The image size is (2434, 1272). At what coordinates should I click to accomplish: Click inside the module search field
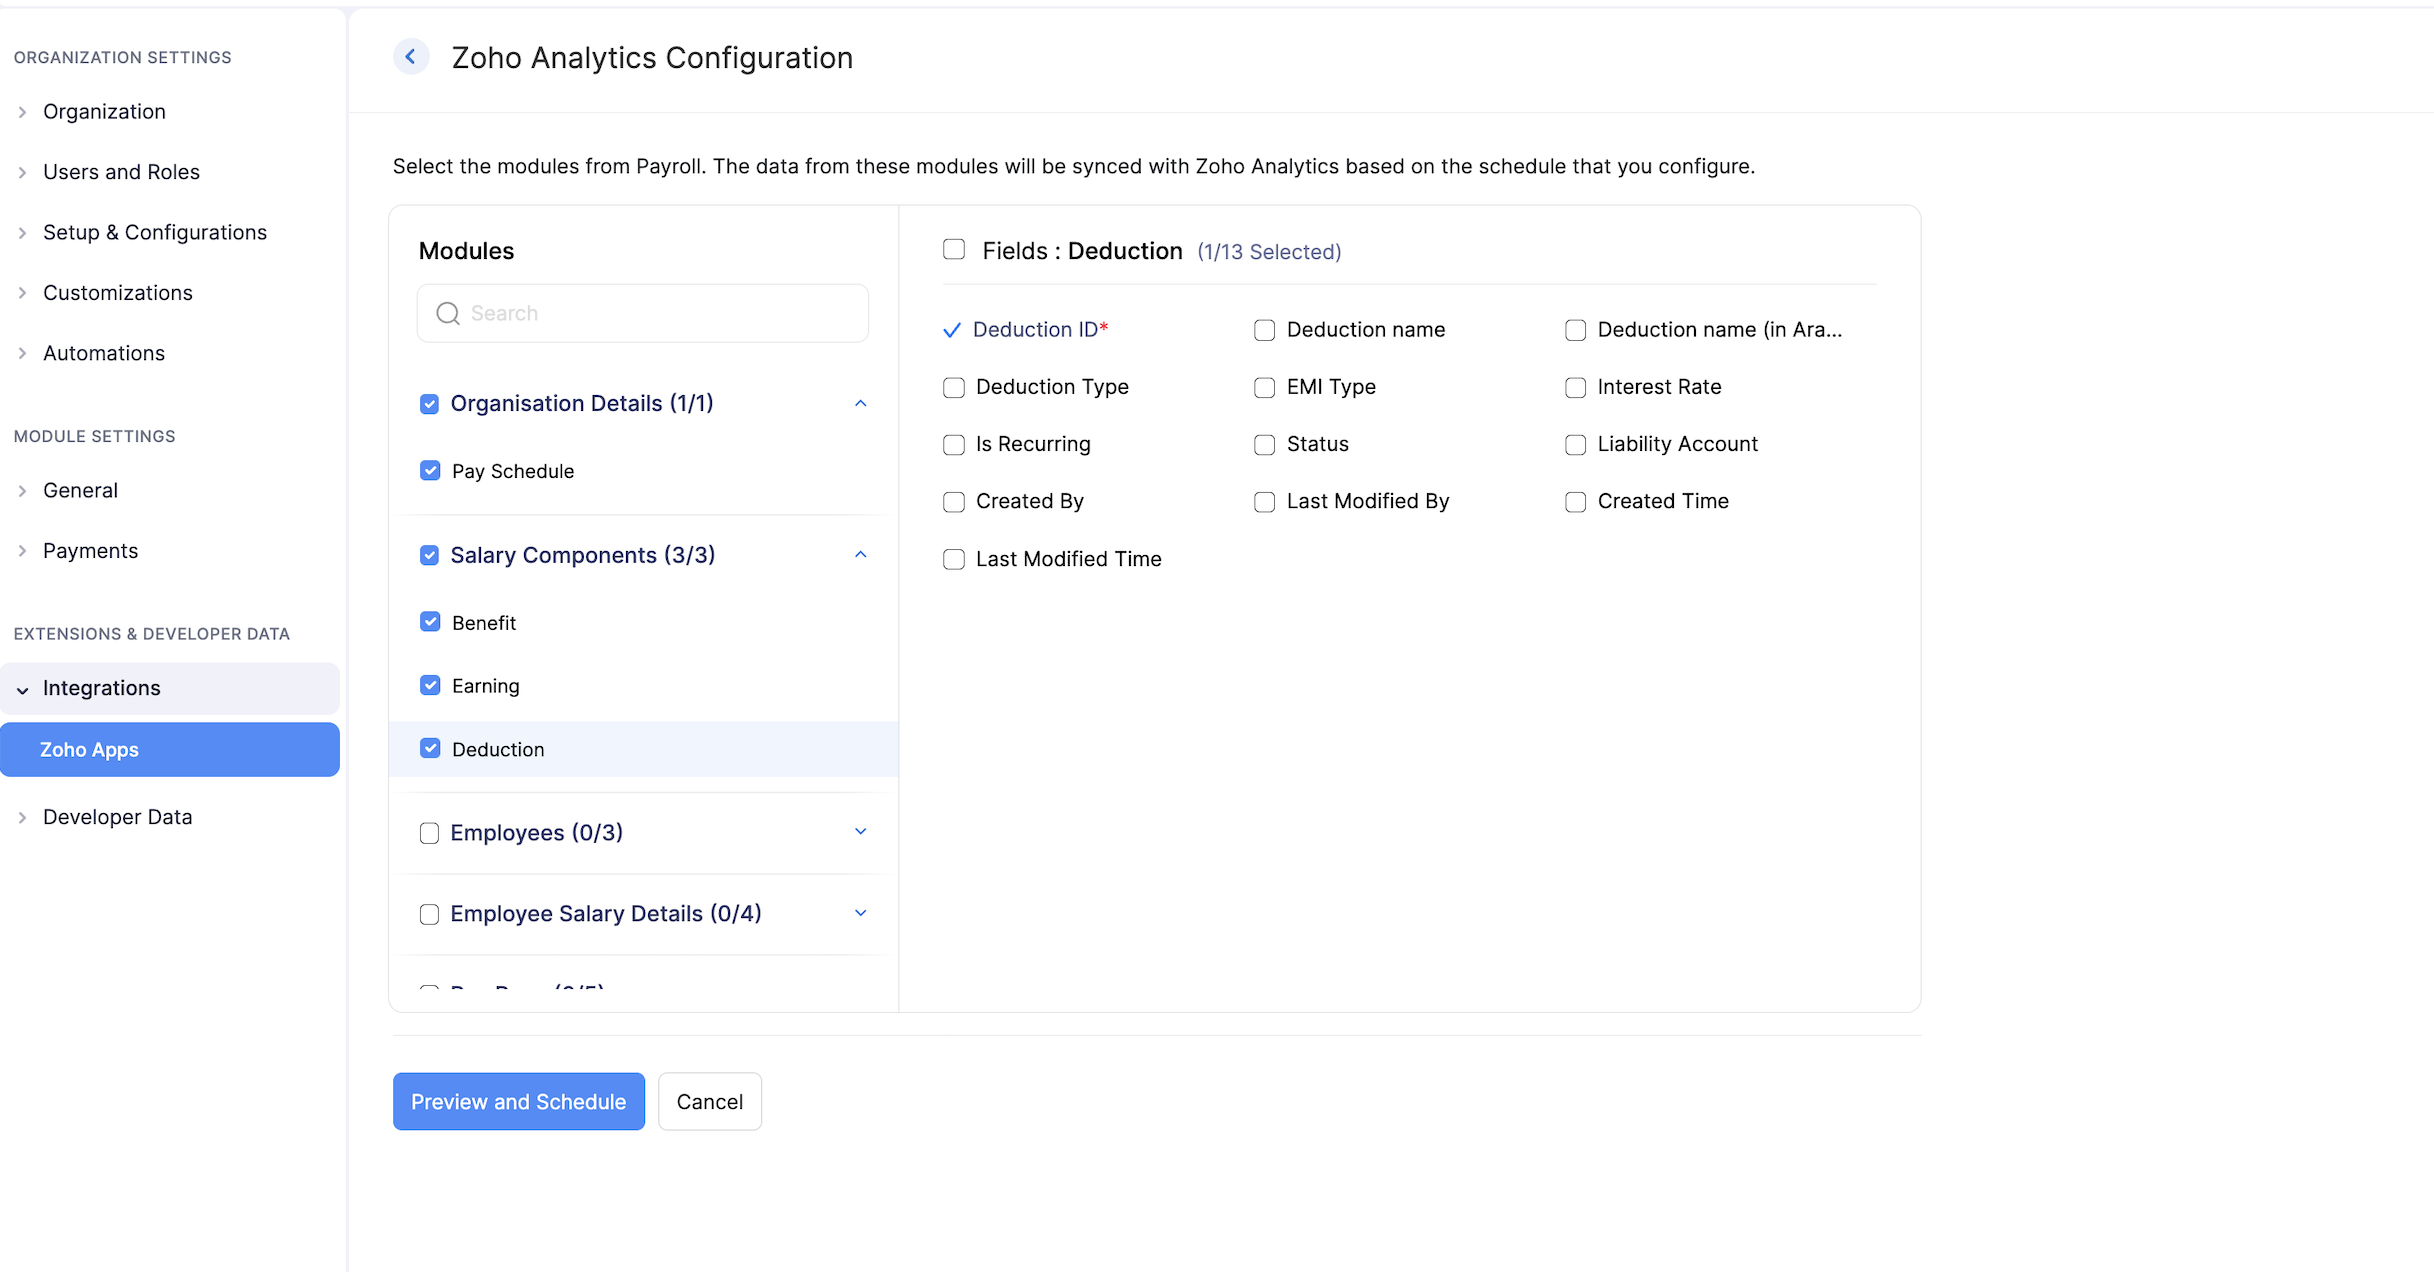click(x=642, y=313)
